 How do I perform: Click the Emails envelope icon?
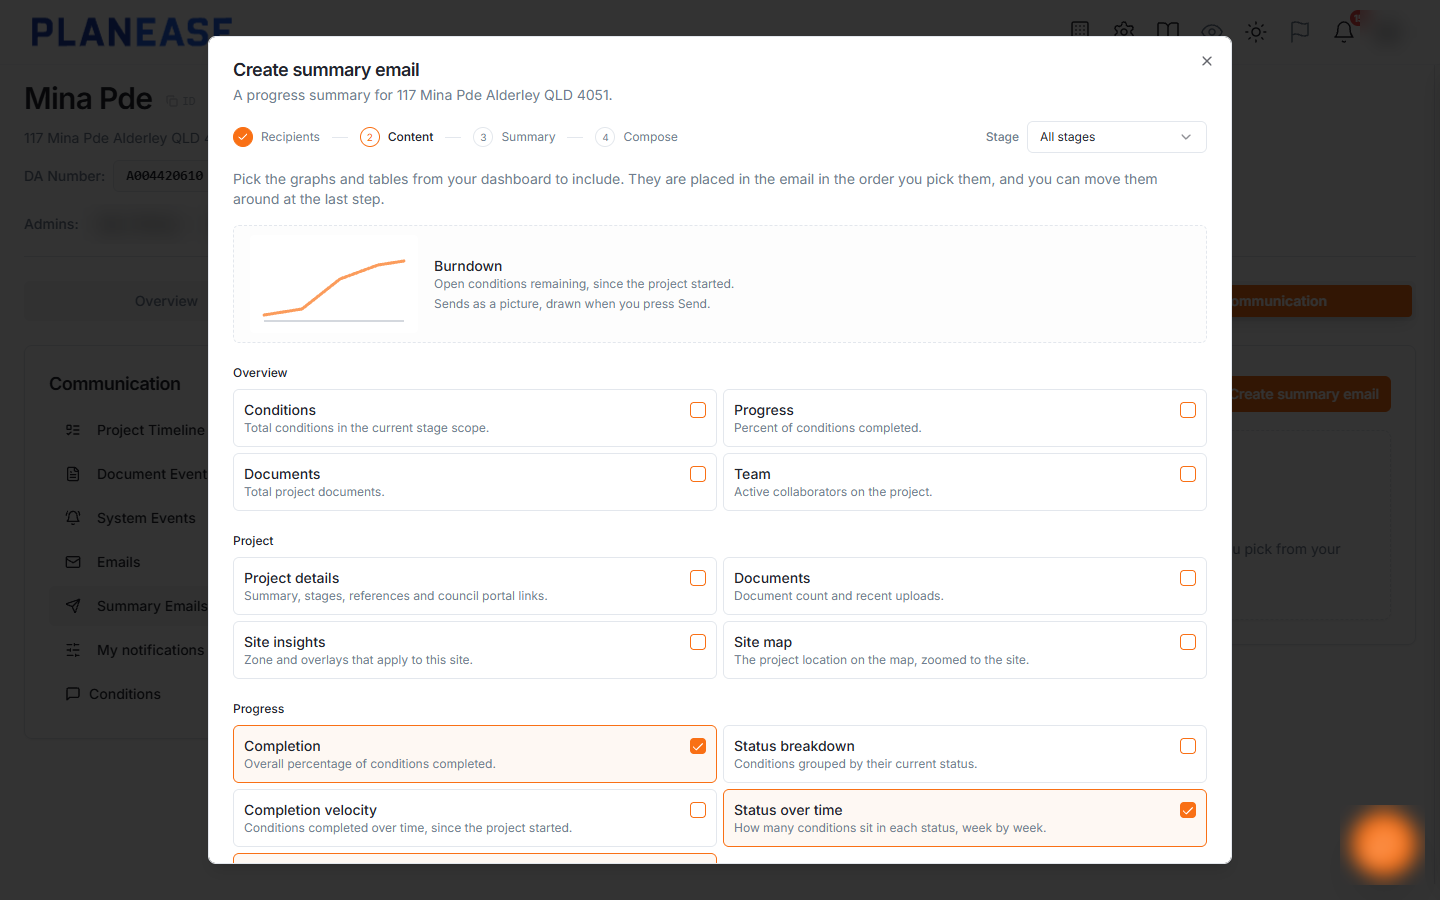pyautogui.click(x=73, y=562)
